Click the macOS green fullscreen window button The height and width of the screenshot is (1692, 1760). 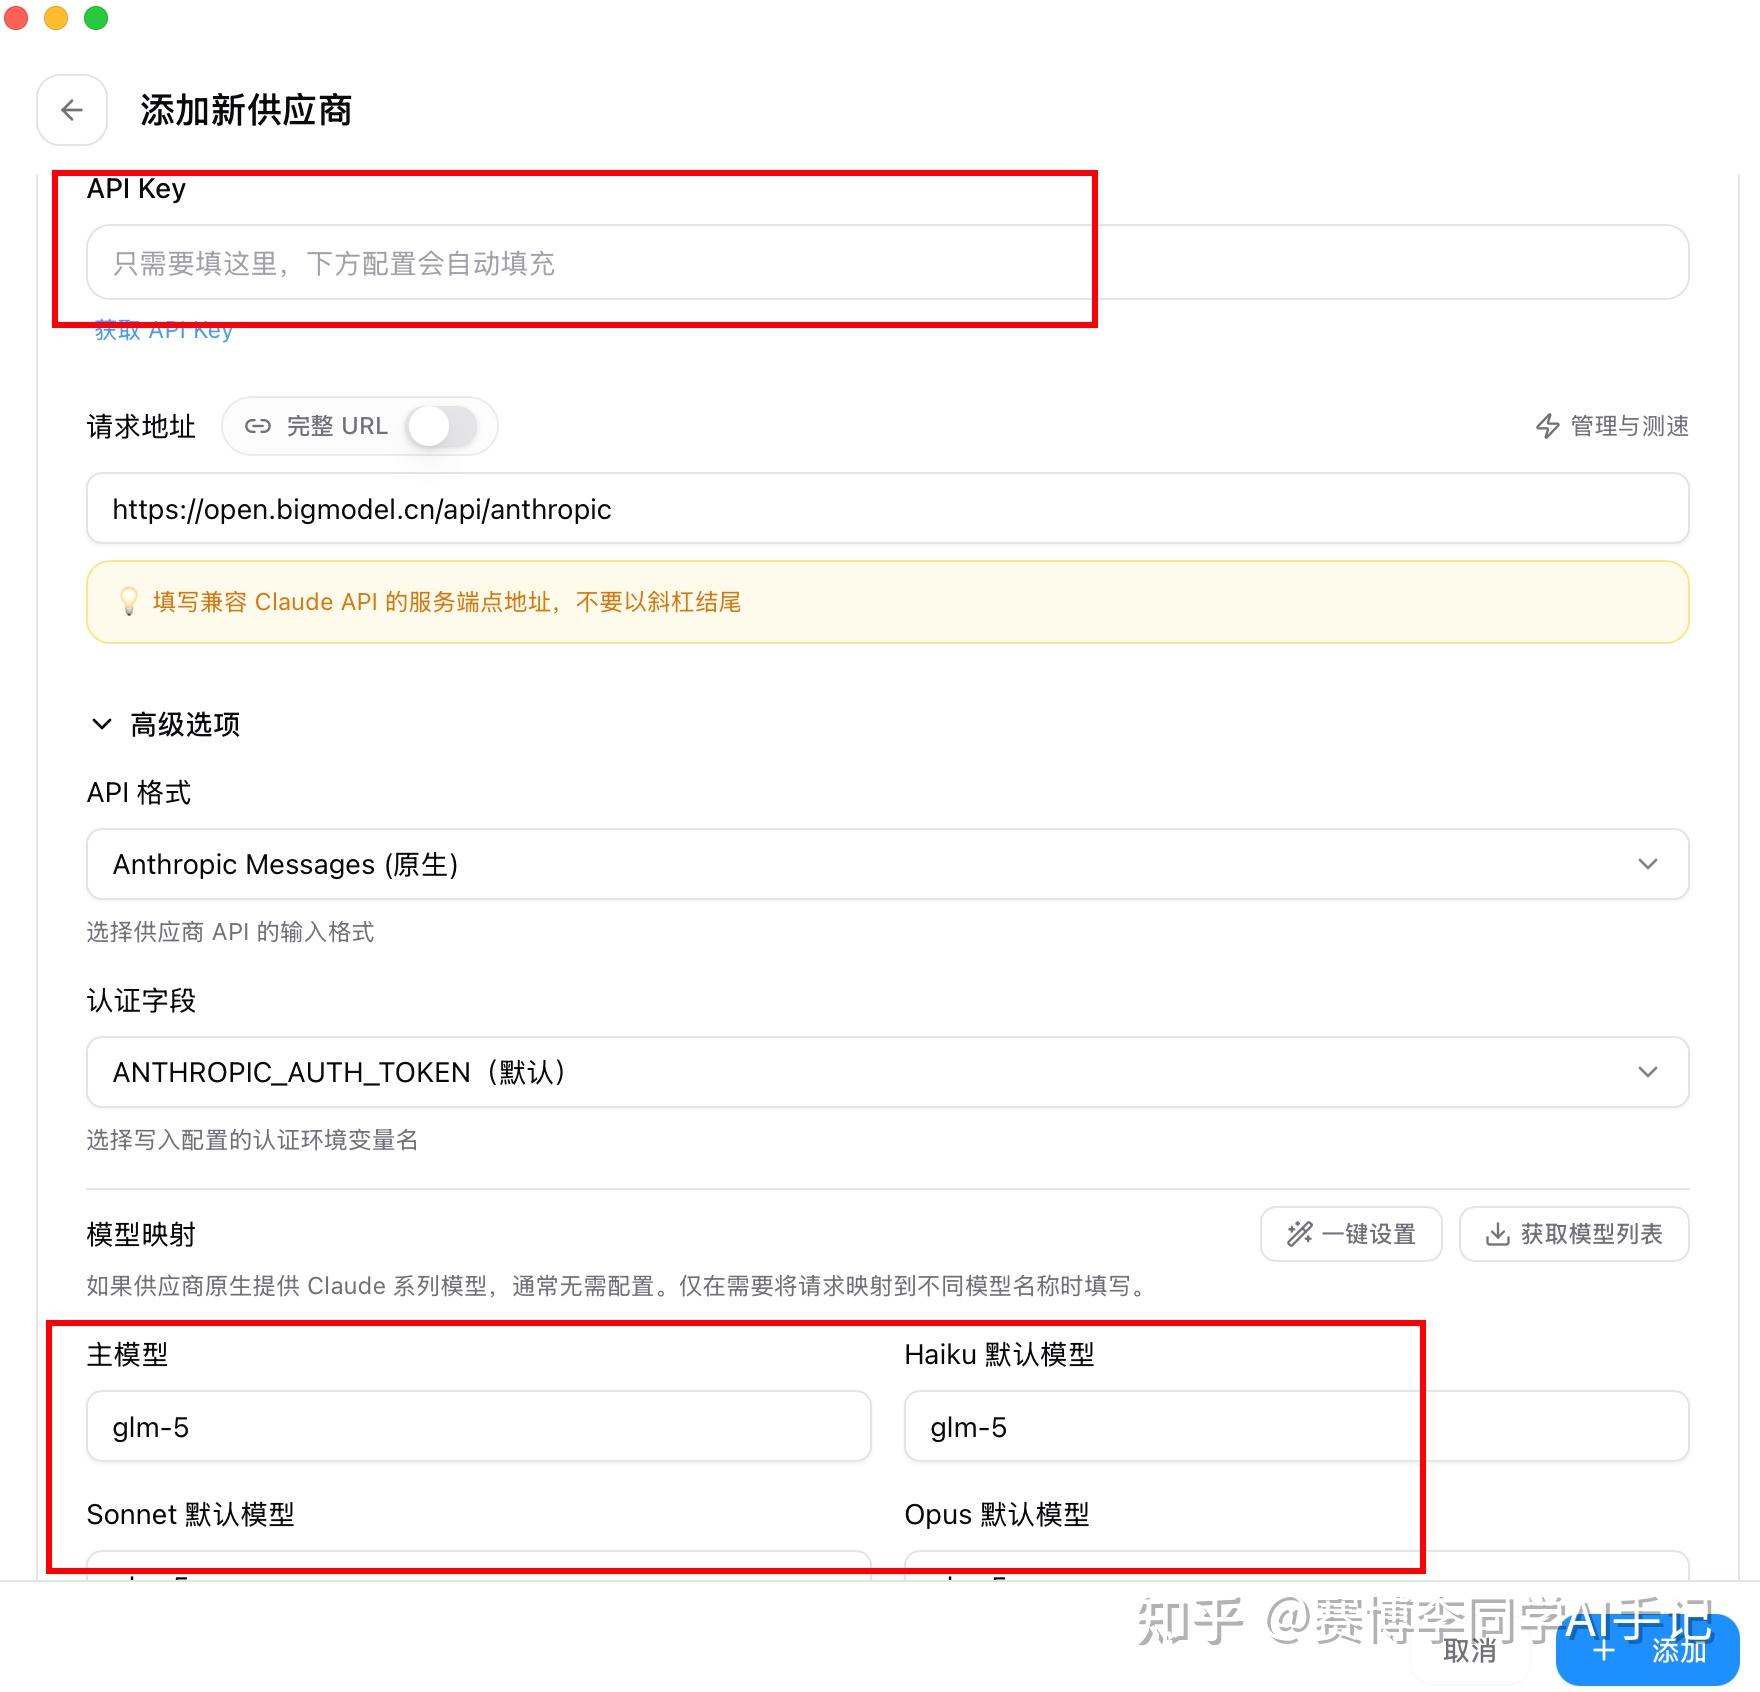96,17
